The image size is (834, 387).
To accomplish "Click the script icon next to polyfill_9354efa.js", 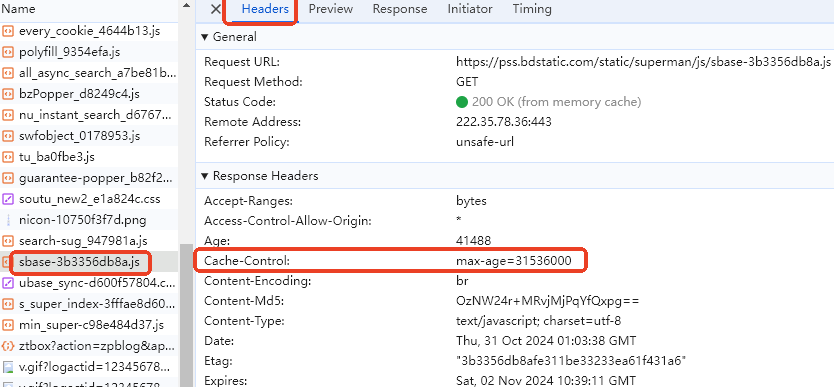I will 7,52.
